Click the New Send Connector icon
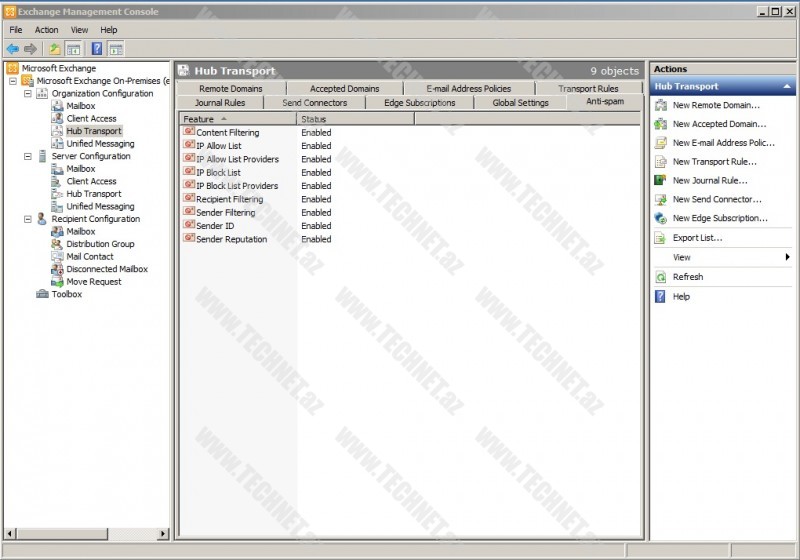Screen dimensions: 800x560 [660, 199]
